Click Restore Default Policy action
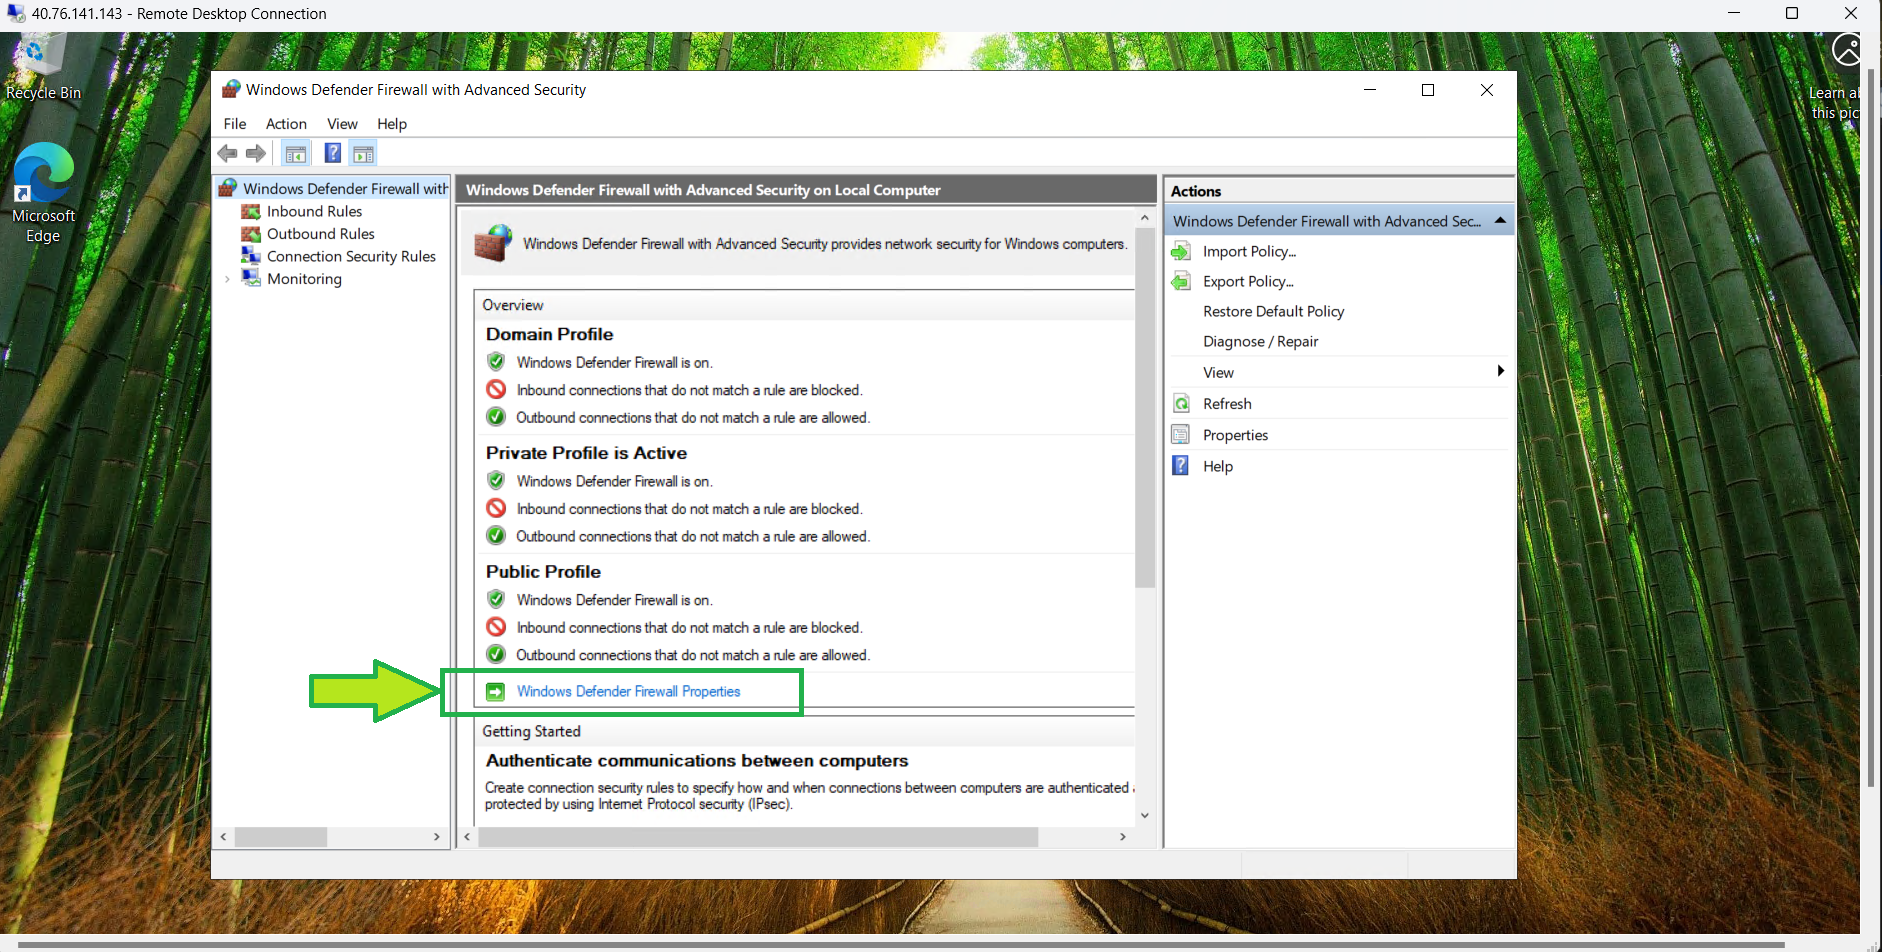 [x=1273, y=311]
